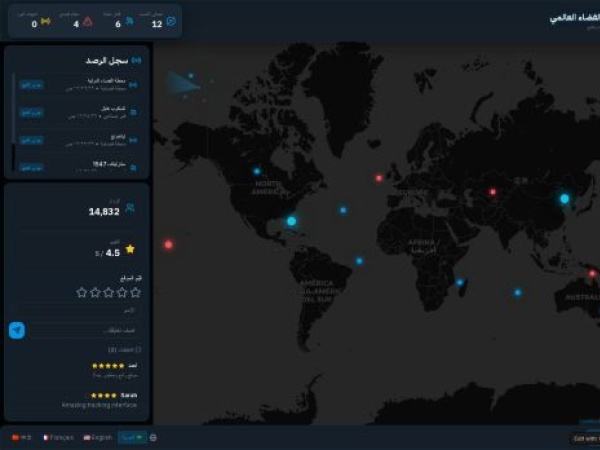This screenshot has height=450, width=600.
Task: Click the send comment paper-plane button
Action: 16,330
